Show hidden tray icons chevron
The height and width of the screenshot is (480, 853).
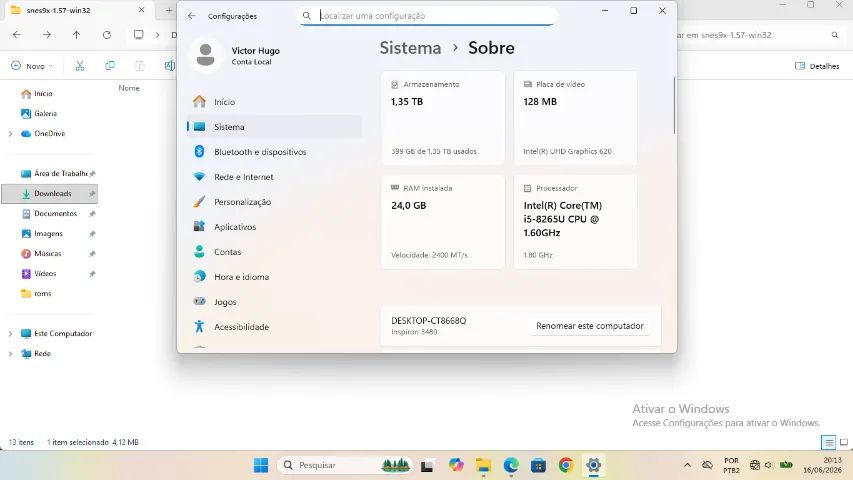tap(687, 465)
